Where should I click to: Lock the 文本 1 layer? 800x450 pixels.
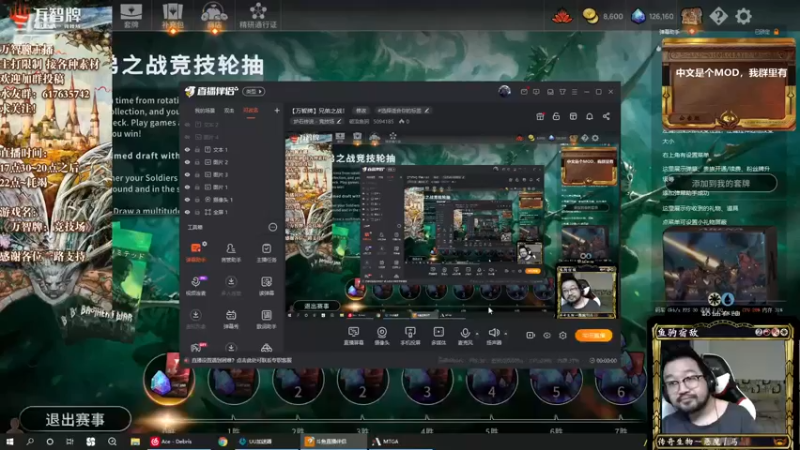[197, 149]
